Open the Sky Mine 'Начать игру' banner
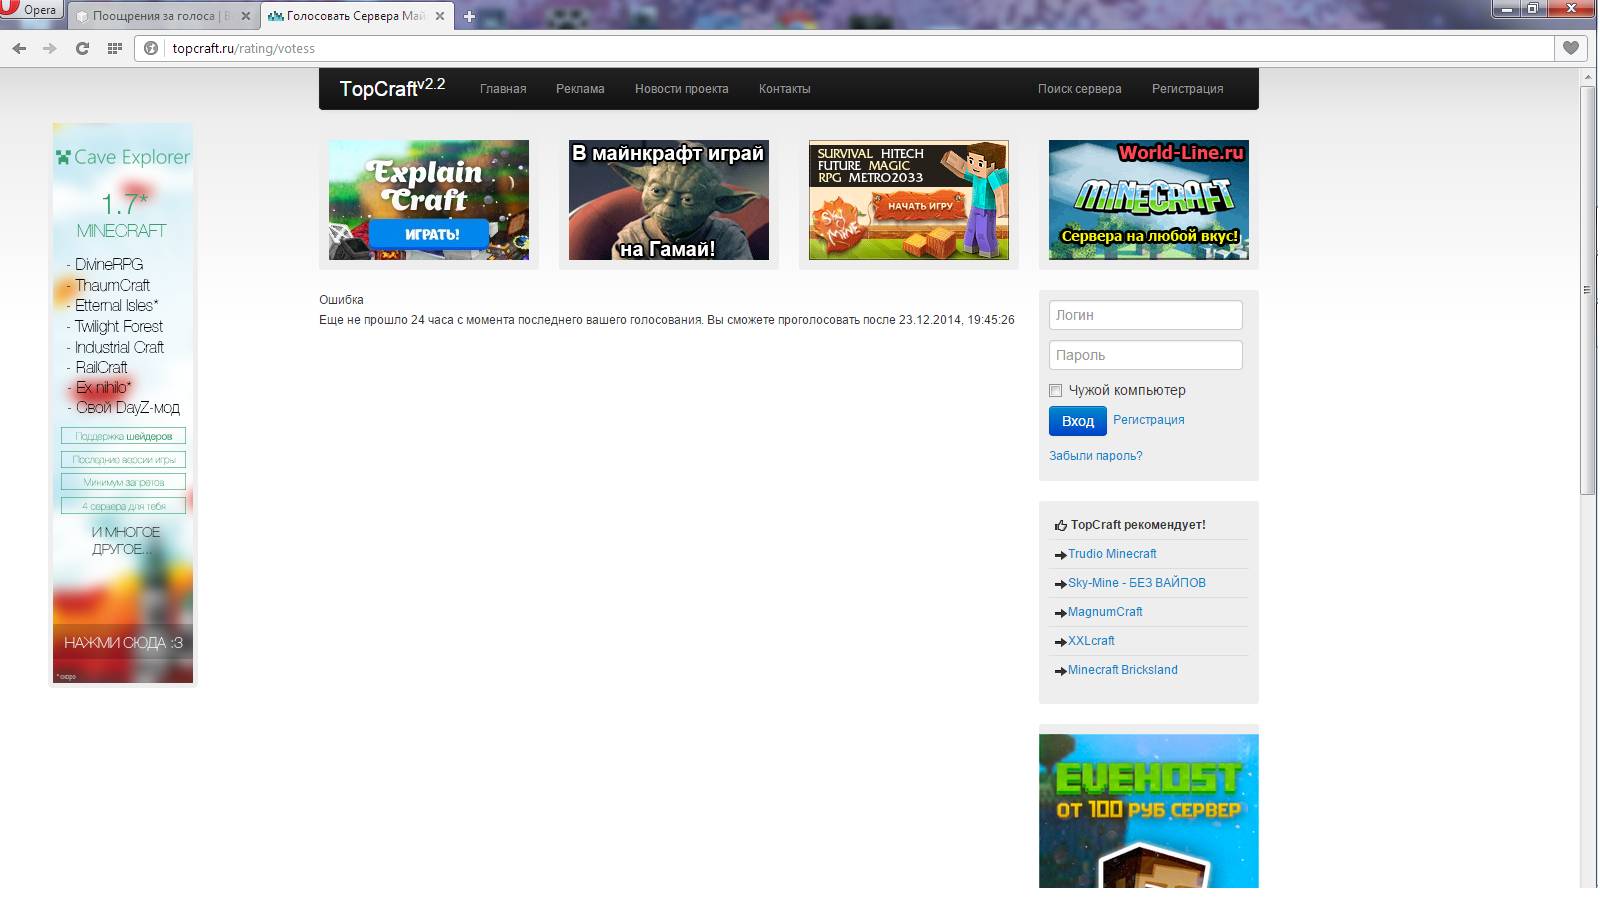This screenshot has height=900, width=1600. [x=909, y=200]
